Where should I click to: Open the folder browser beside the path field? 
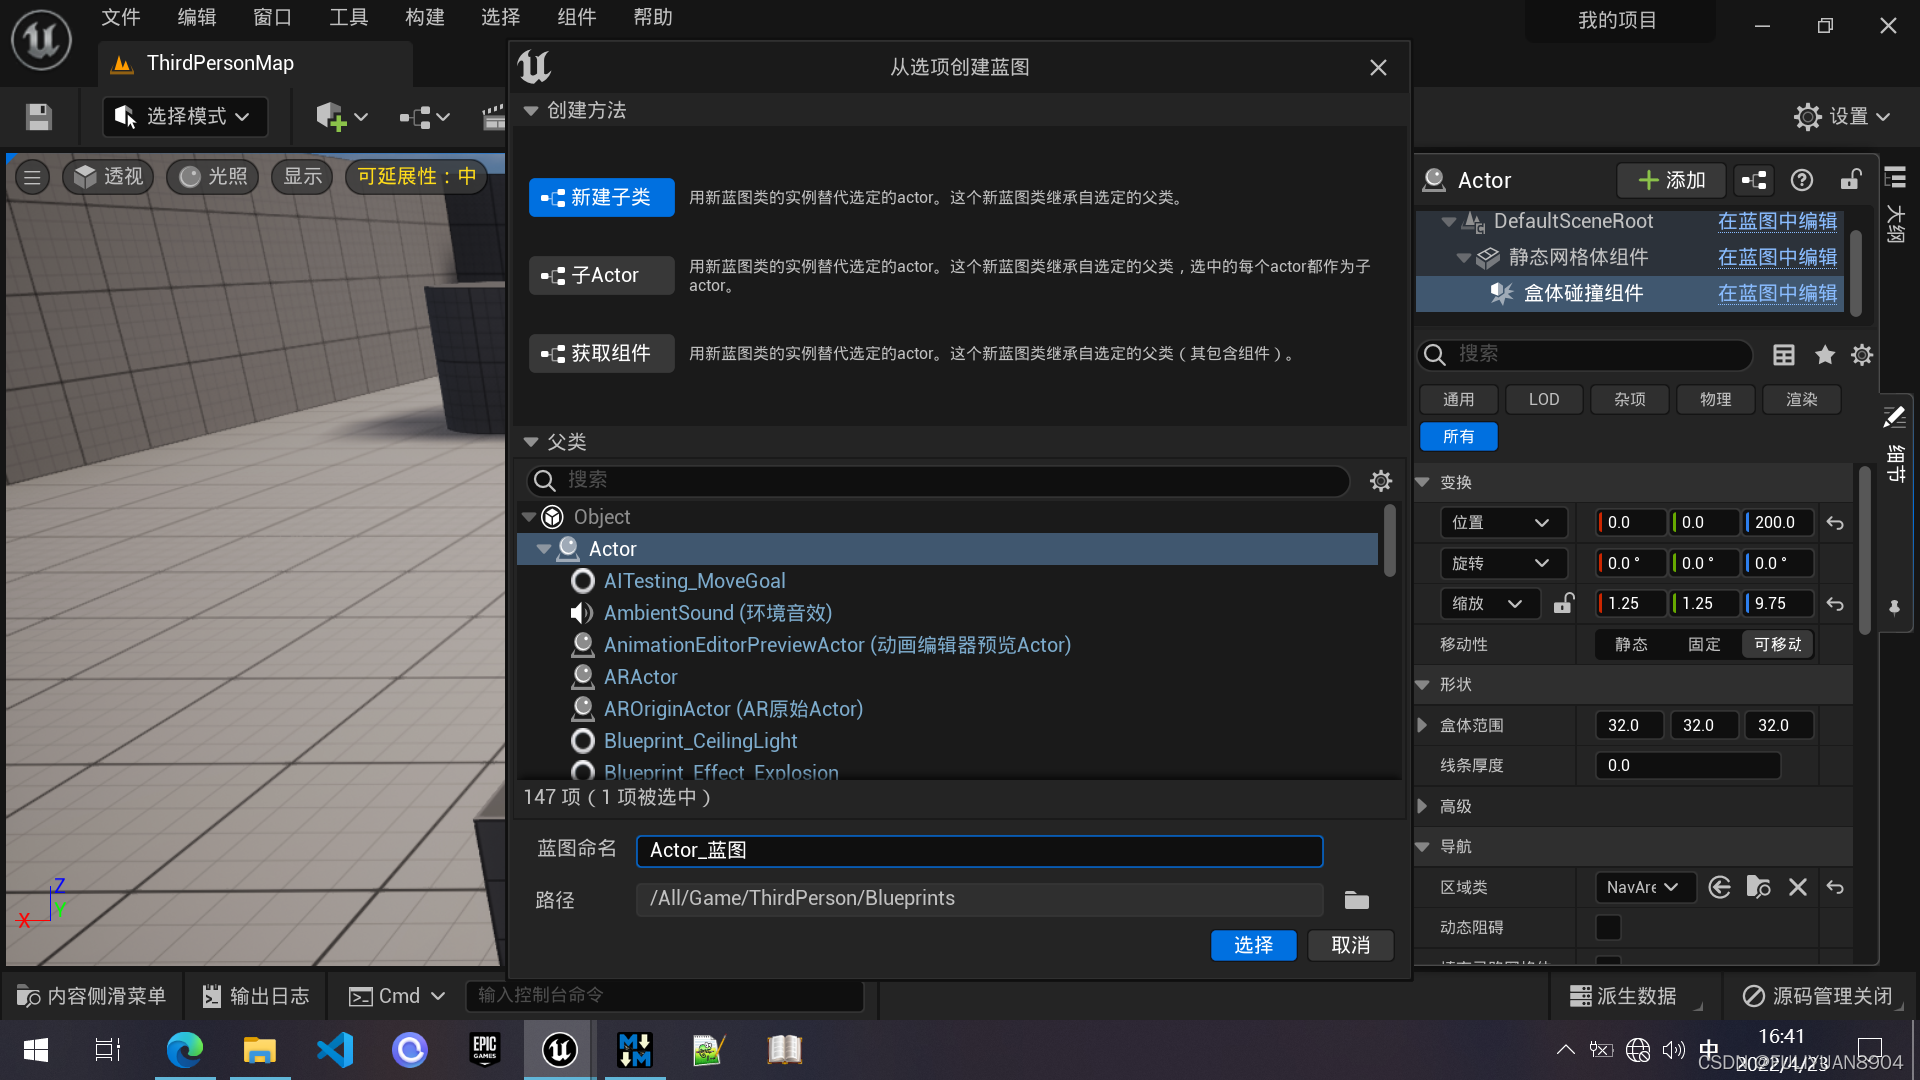tap(1356, 900)
